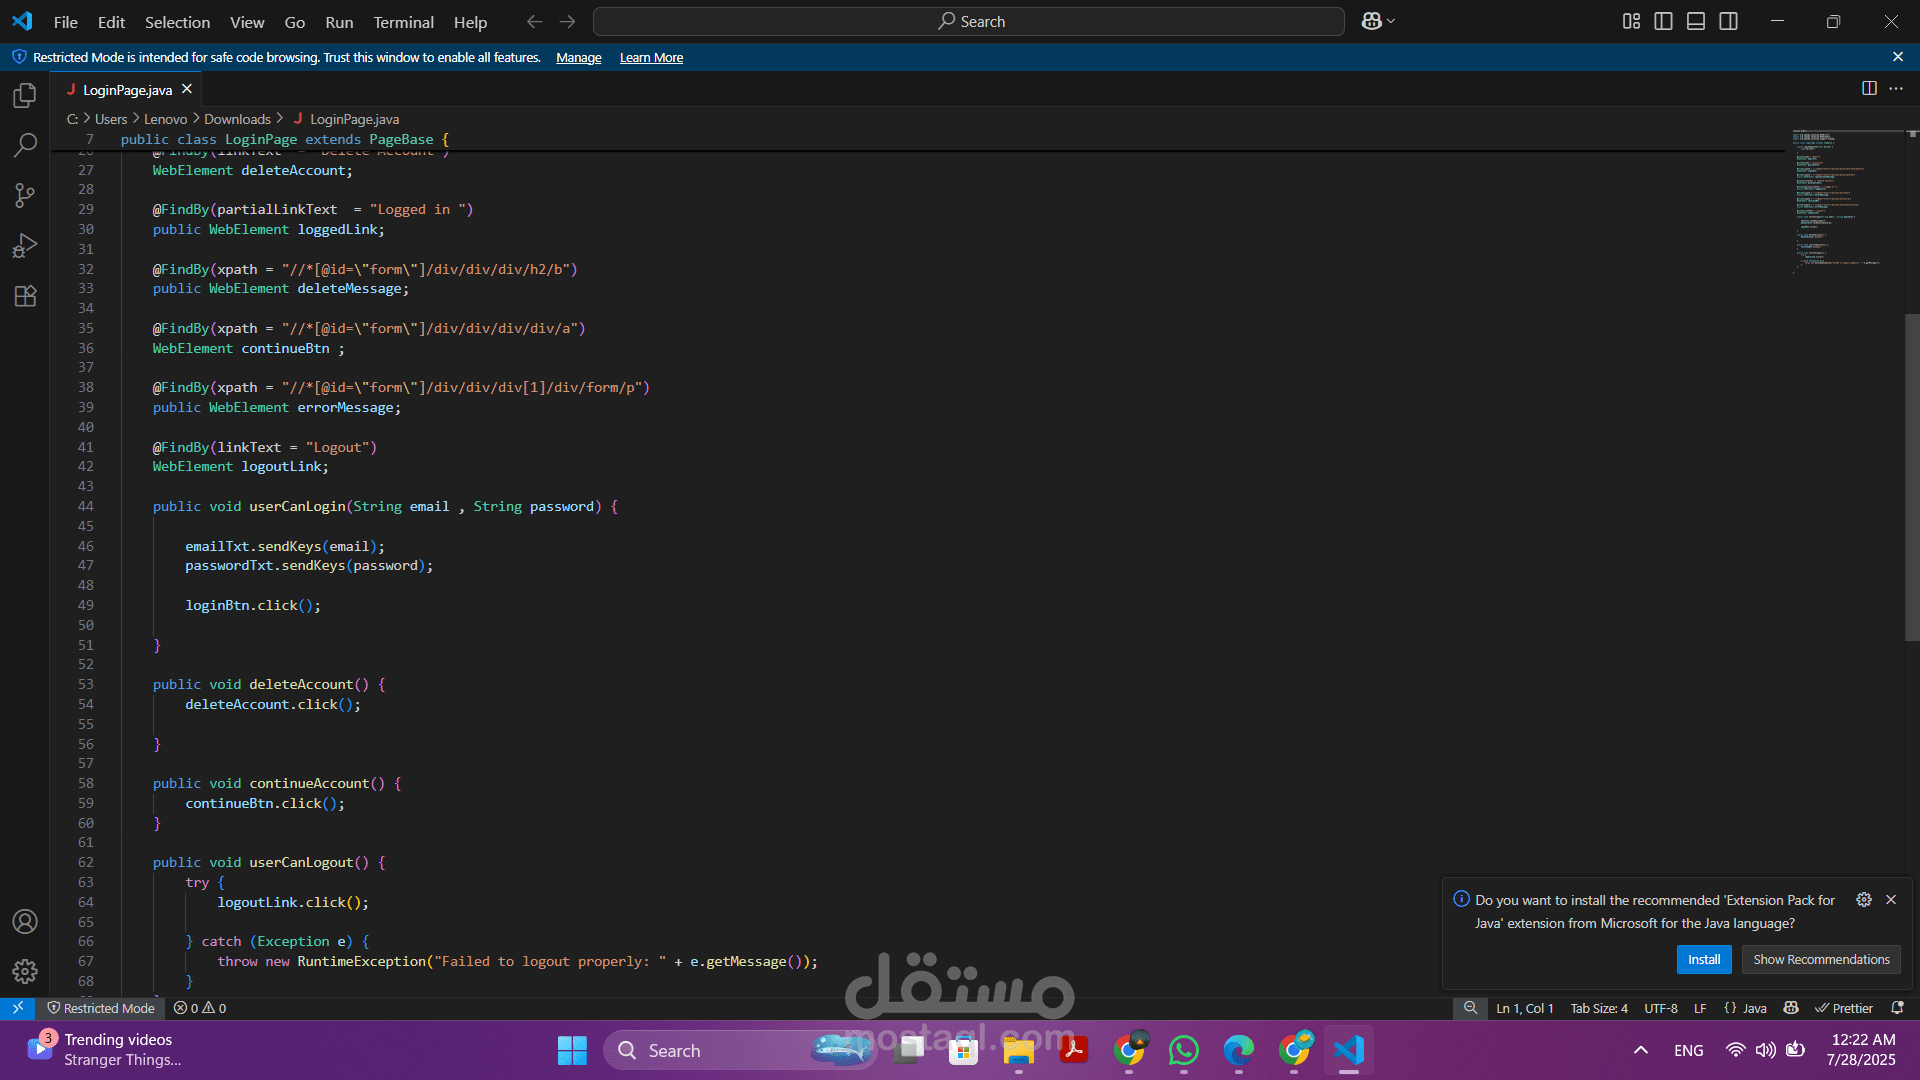Viewport: 1920px width, 1080px height.
Task: Open notification settings gear for Java extension
Action: coord(1864,900)
